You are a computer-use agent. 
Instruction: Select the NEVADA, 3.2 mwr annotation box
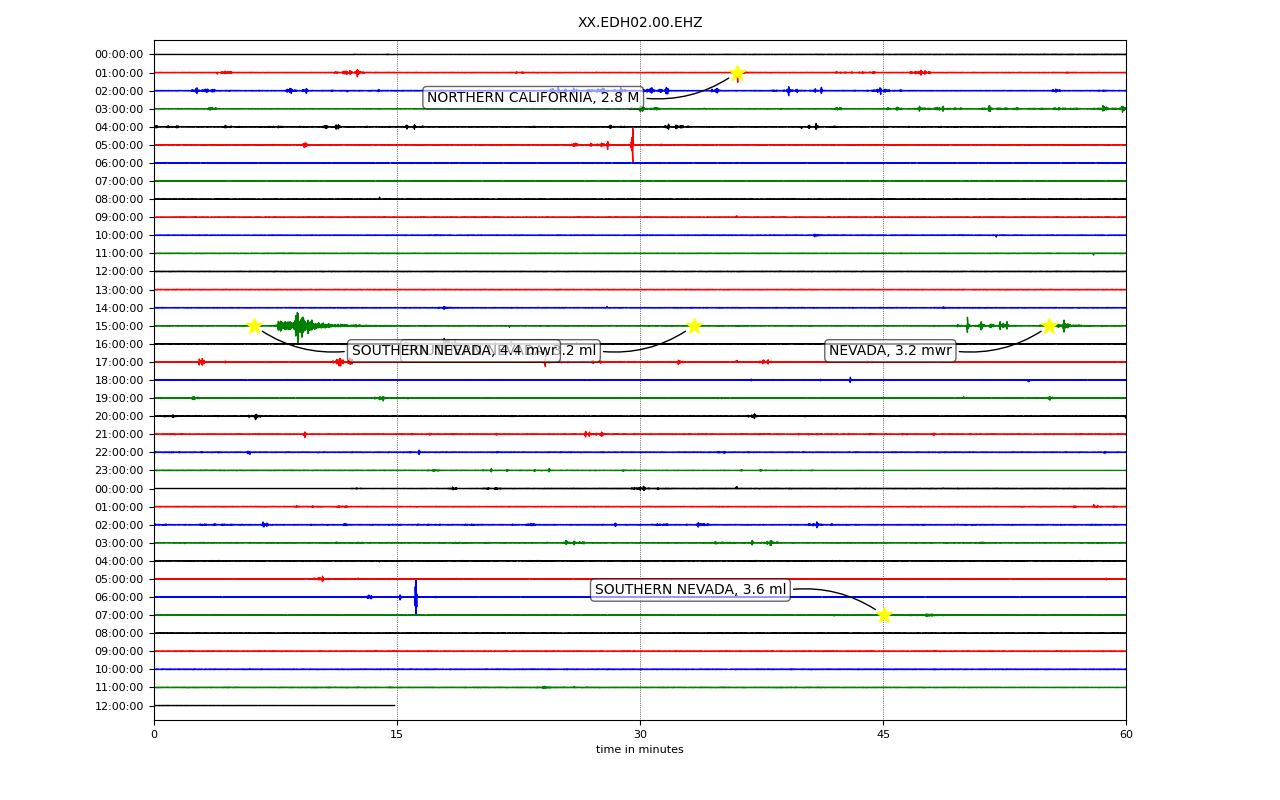[890, 351]
